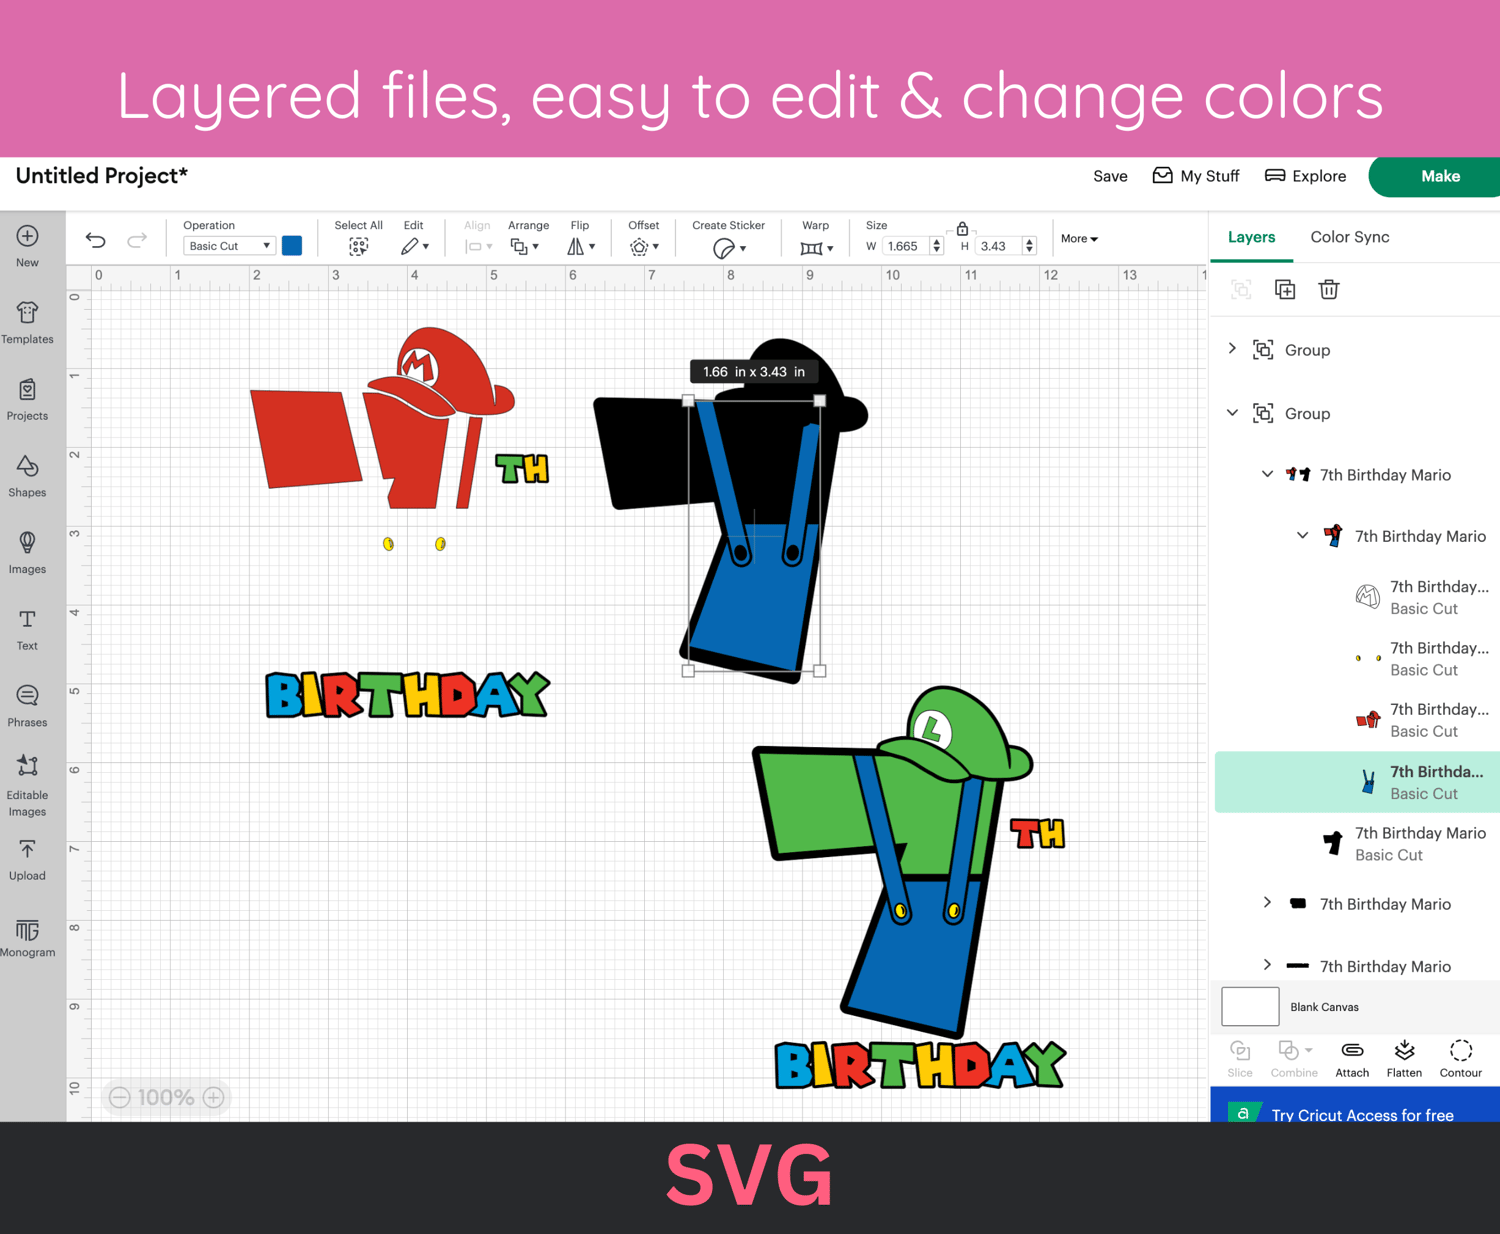1500x1234 pixels.
Task: Select the Text tool
Action: 27,630
